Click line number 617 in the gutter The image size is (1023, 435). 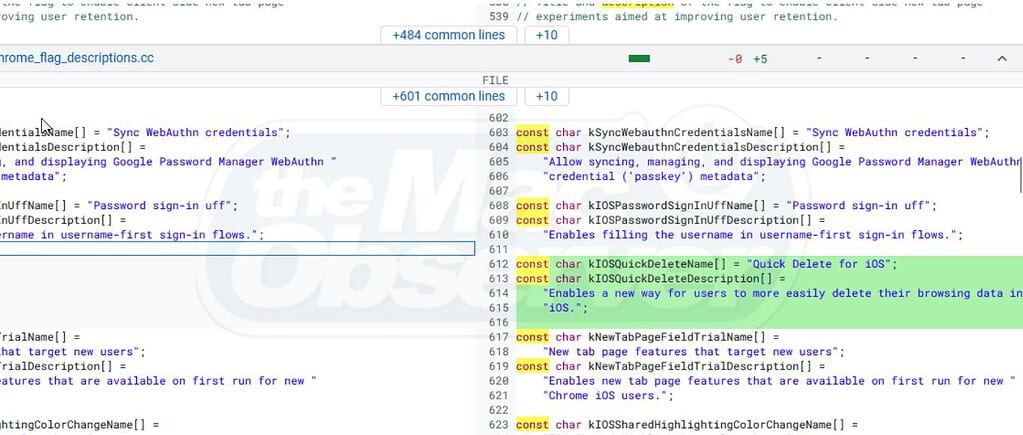pyautogui.click(x=498, y=338)
